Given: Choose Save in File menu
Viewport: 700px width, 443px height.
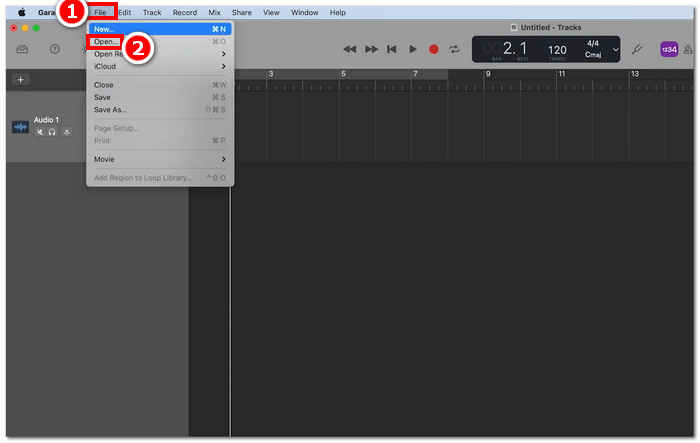Looking at the screenshot, I should 160,97.
